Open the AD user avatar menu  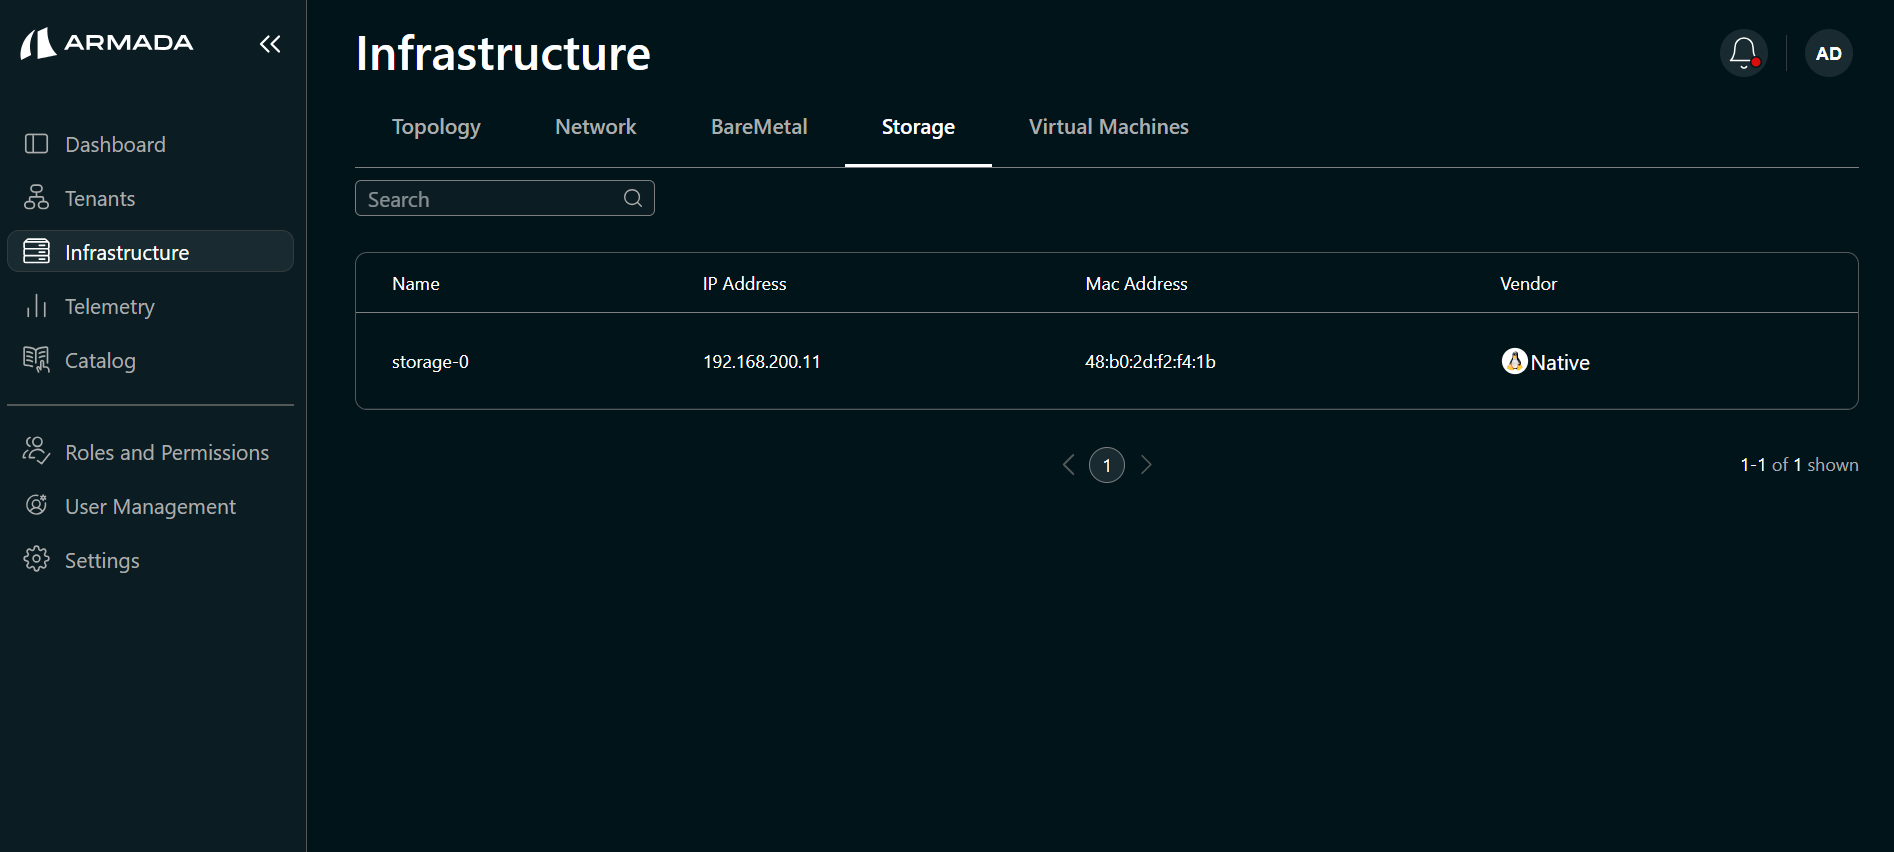coord(1829,53)
